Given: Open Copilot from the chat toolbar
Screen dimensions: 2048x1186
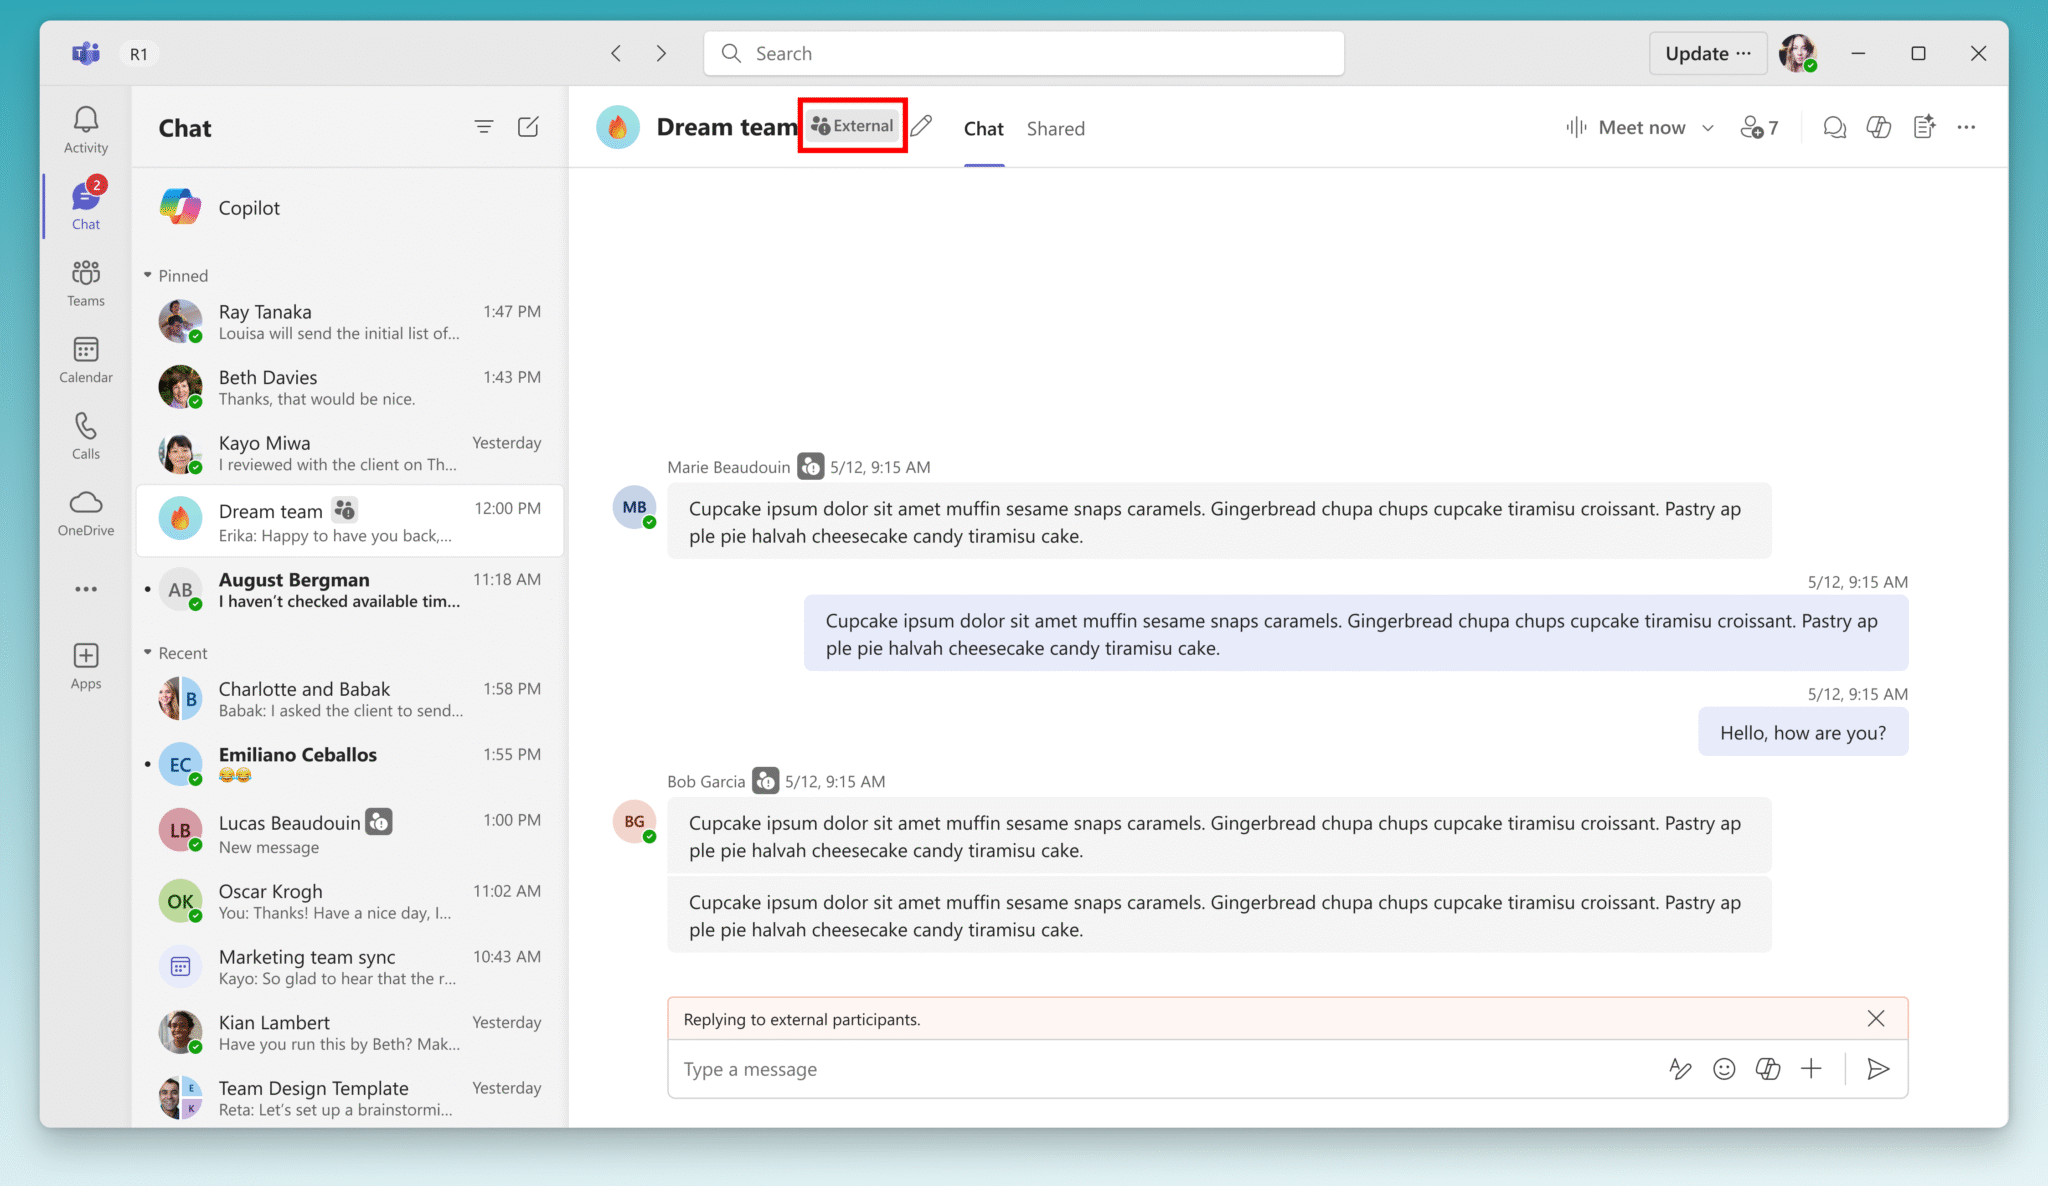Looking at the screenshot, I should tap(1879, 127).
